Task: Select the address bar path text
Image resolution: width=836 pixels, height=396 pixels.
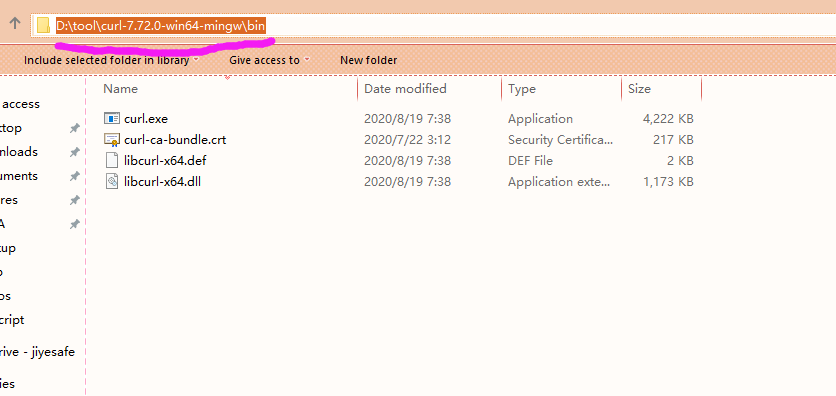Action: [161, 26]
